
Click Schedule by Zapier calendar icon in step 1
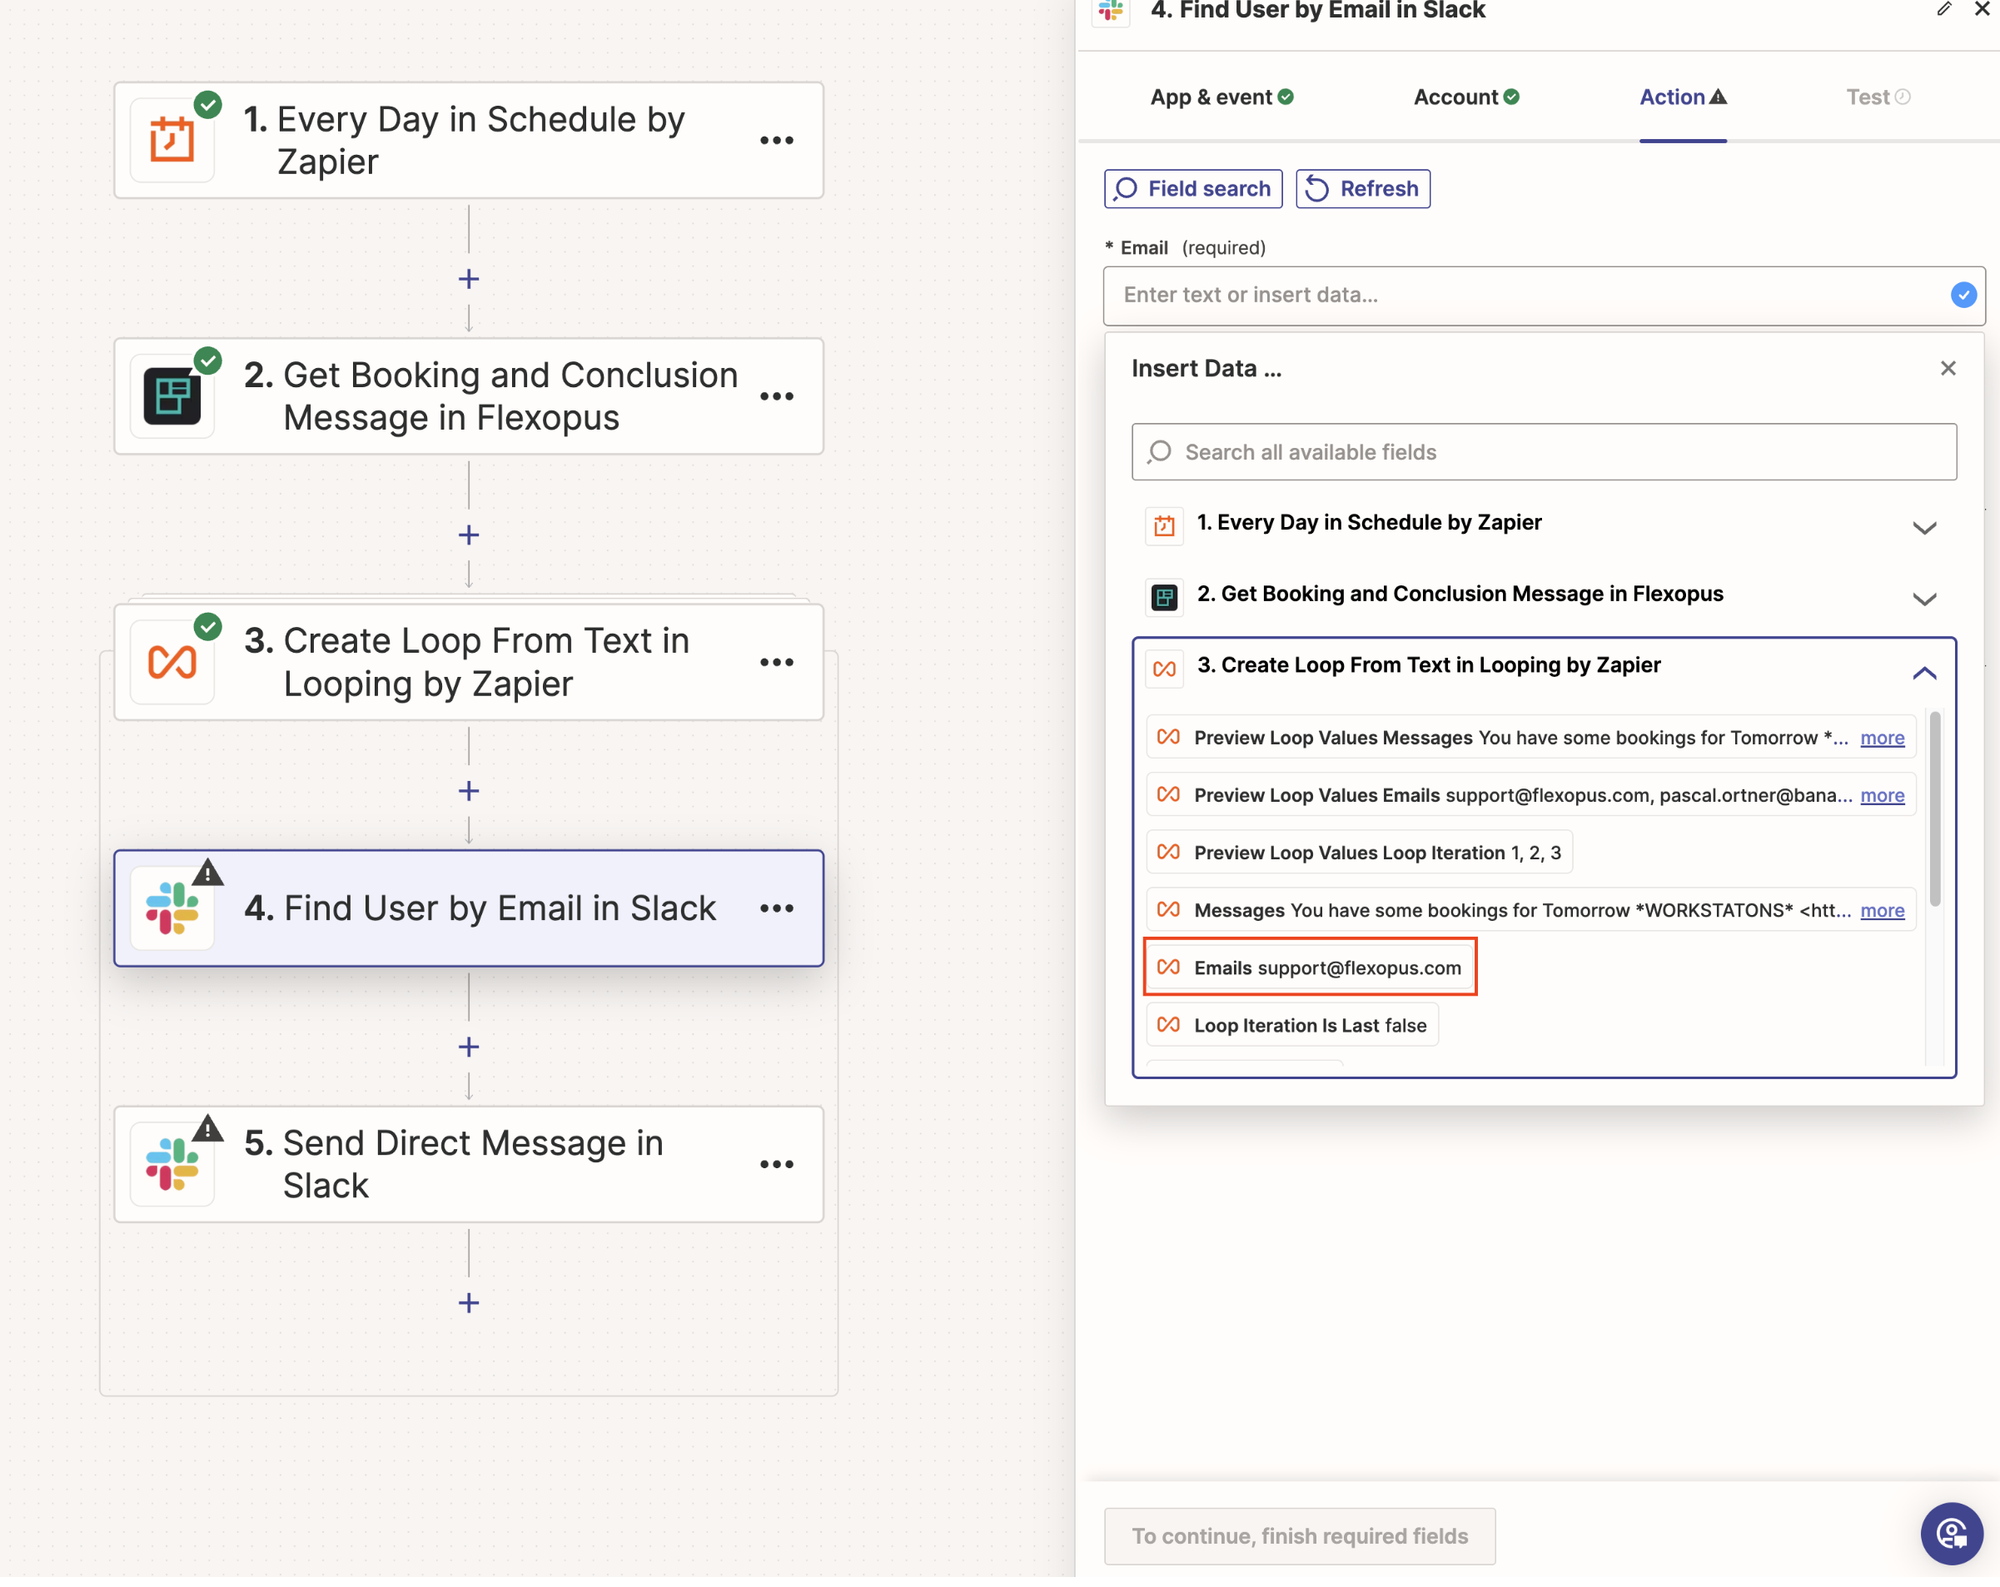click(x=172, y=140)
